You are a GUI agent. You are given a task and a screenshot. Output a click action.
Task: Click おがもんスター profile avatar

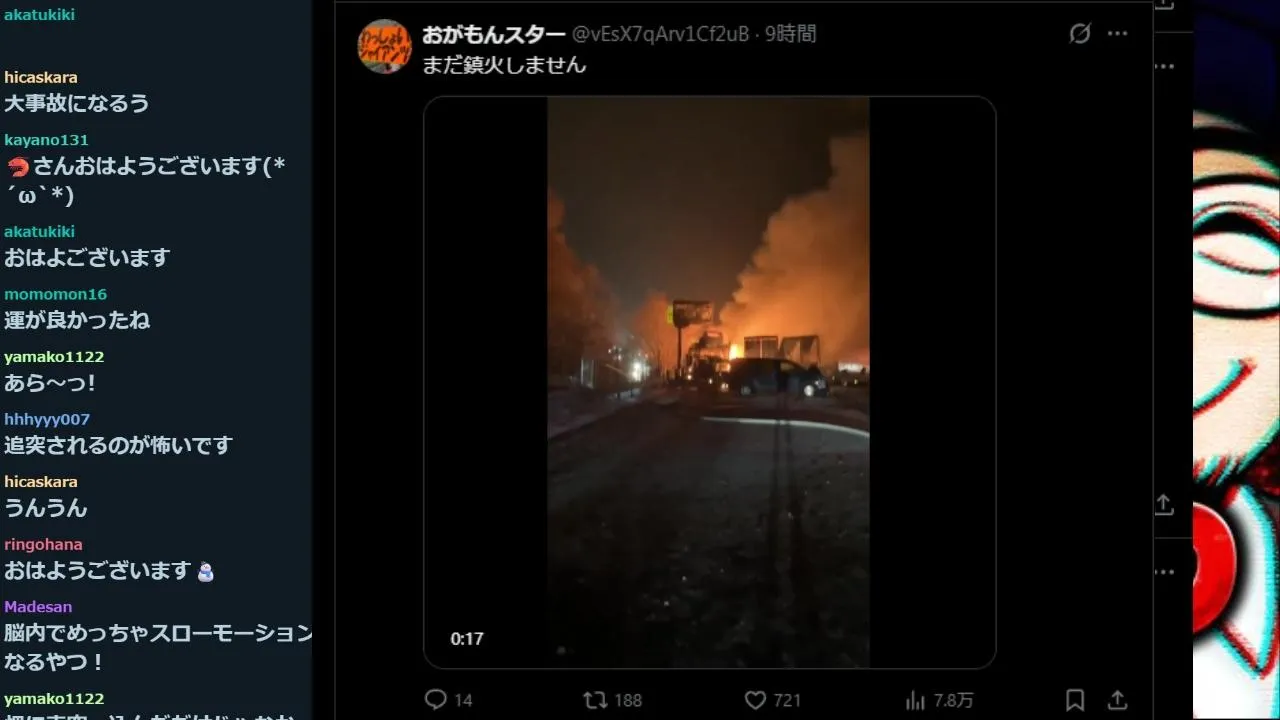pyautogui.click(x=384, y=46)
